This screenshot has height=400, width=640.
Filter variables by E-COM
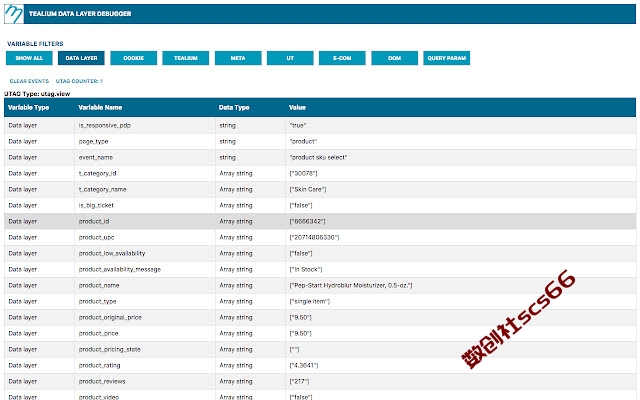[x=342, y=58]
